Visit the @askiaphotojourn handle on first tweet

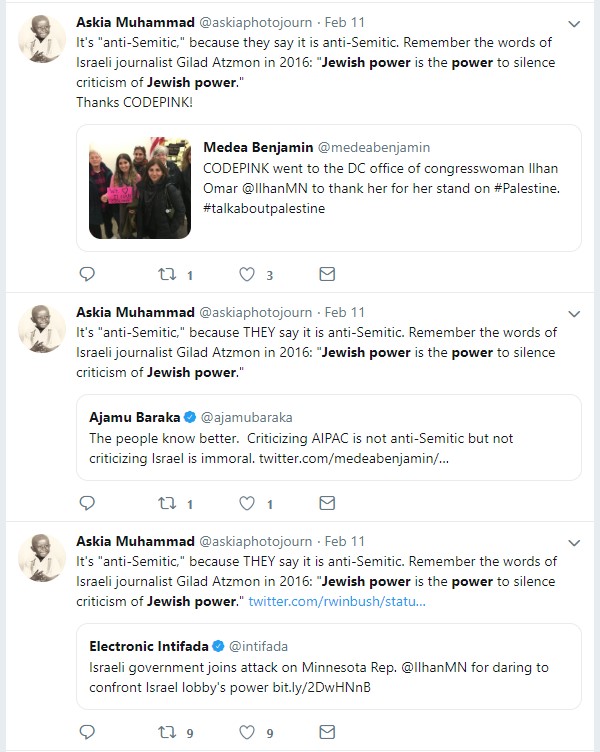[x=255, y=23]
